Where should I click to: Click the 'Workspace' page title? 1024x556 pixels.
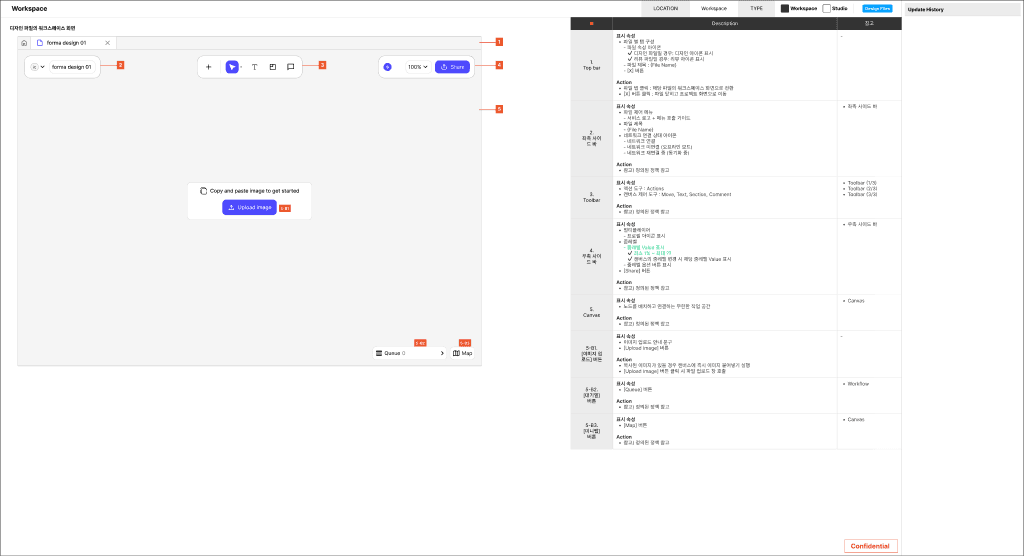(x=29, y=8)
